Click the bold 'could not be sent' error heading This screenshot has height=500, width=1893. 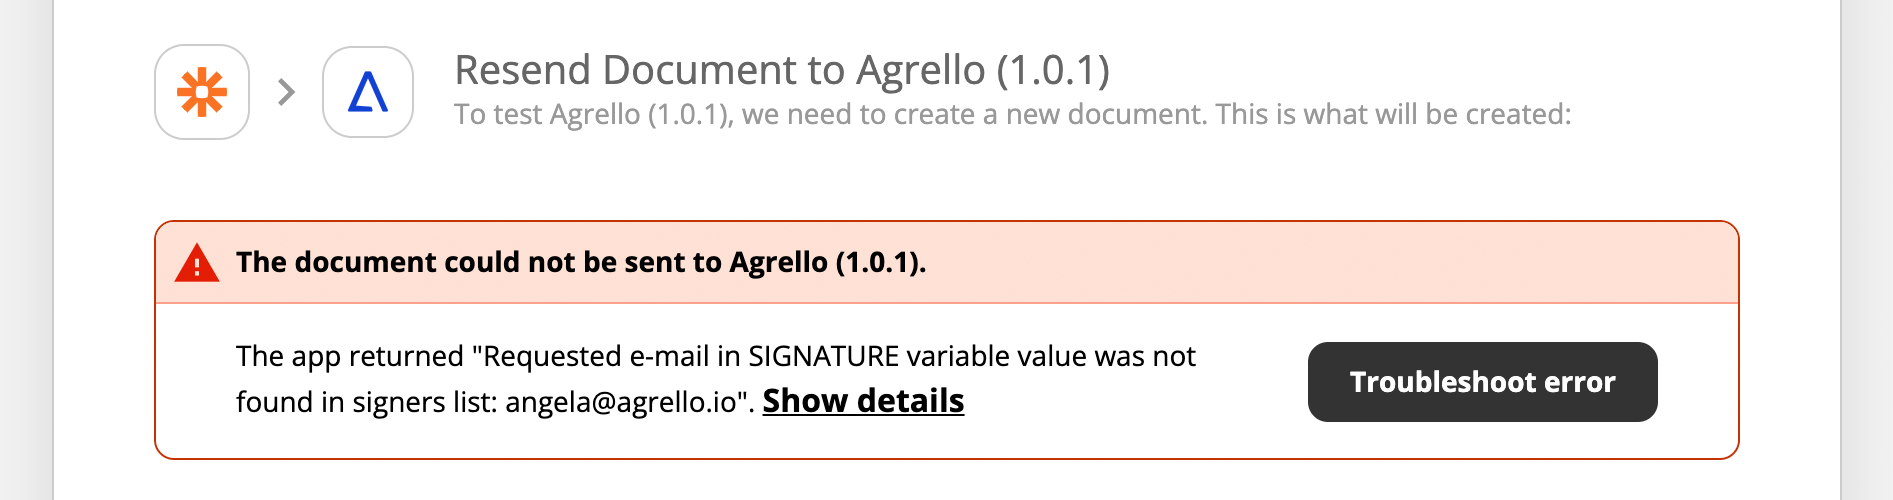(x=581, y=262)
